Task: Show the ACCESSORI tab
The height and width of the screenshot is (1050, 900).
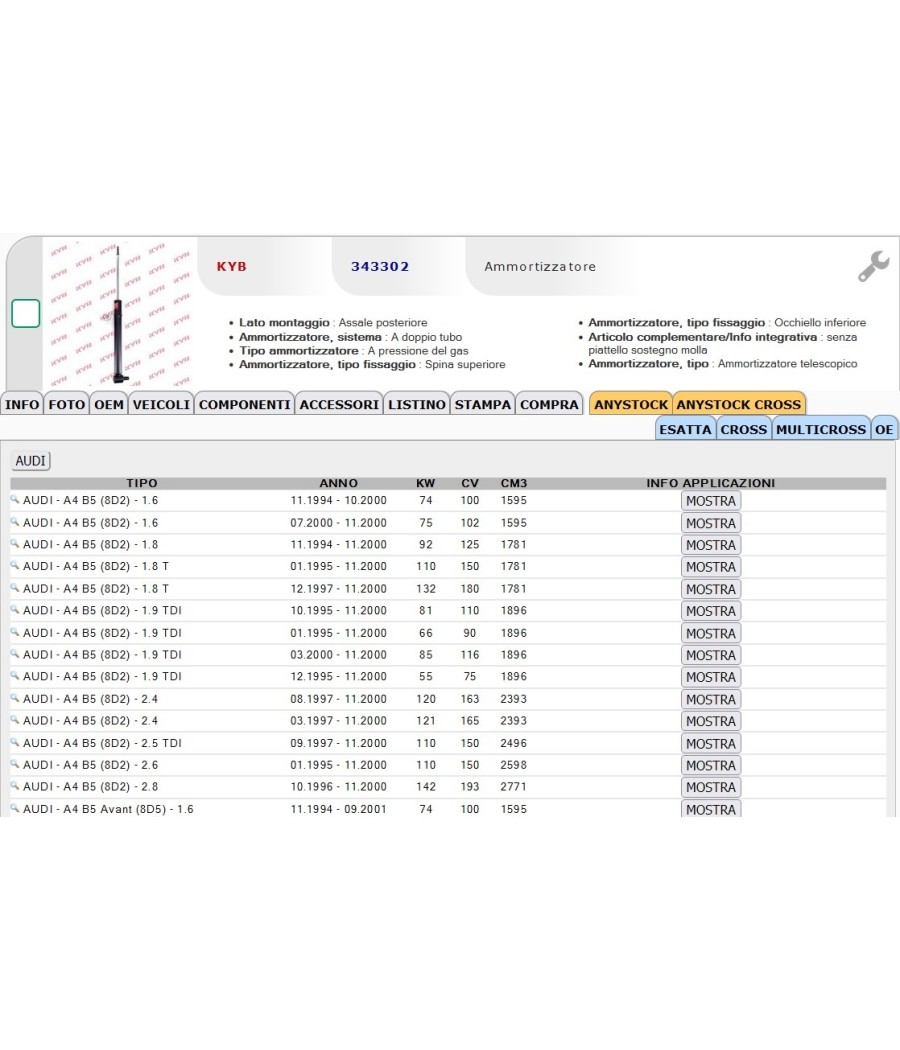Action: click(x=339, y=404)
